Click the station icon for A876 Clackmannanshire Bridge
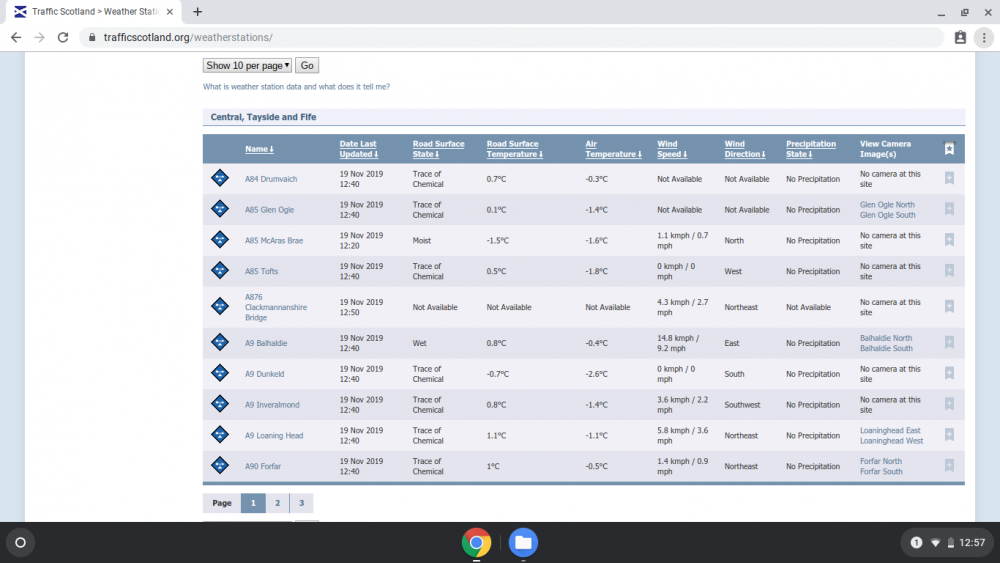The height and width of the screenshot is (563, 1000). pyautogui.click(x=220, y=306)
